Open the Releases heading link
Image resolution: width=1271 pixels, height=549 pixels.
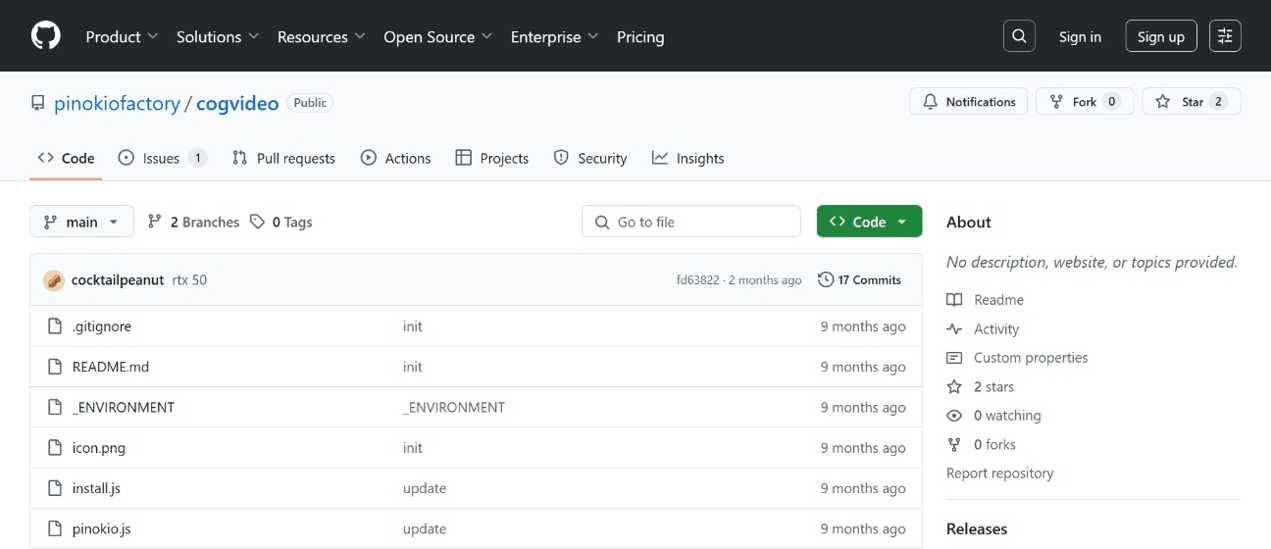(977, 529)
